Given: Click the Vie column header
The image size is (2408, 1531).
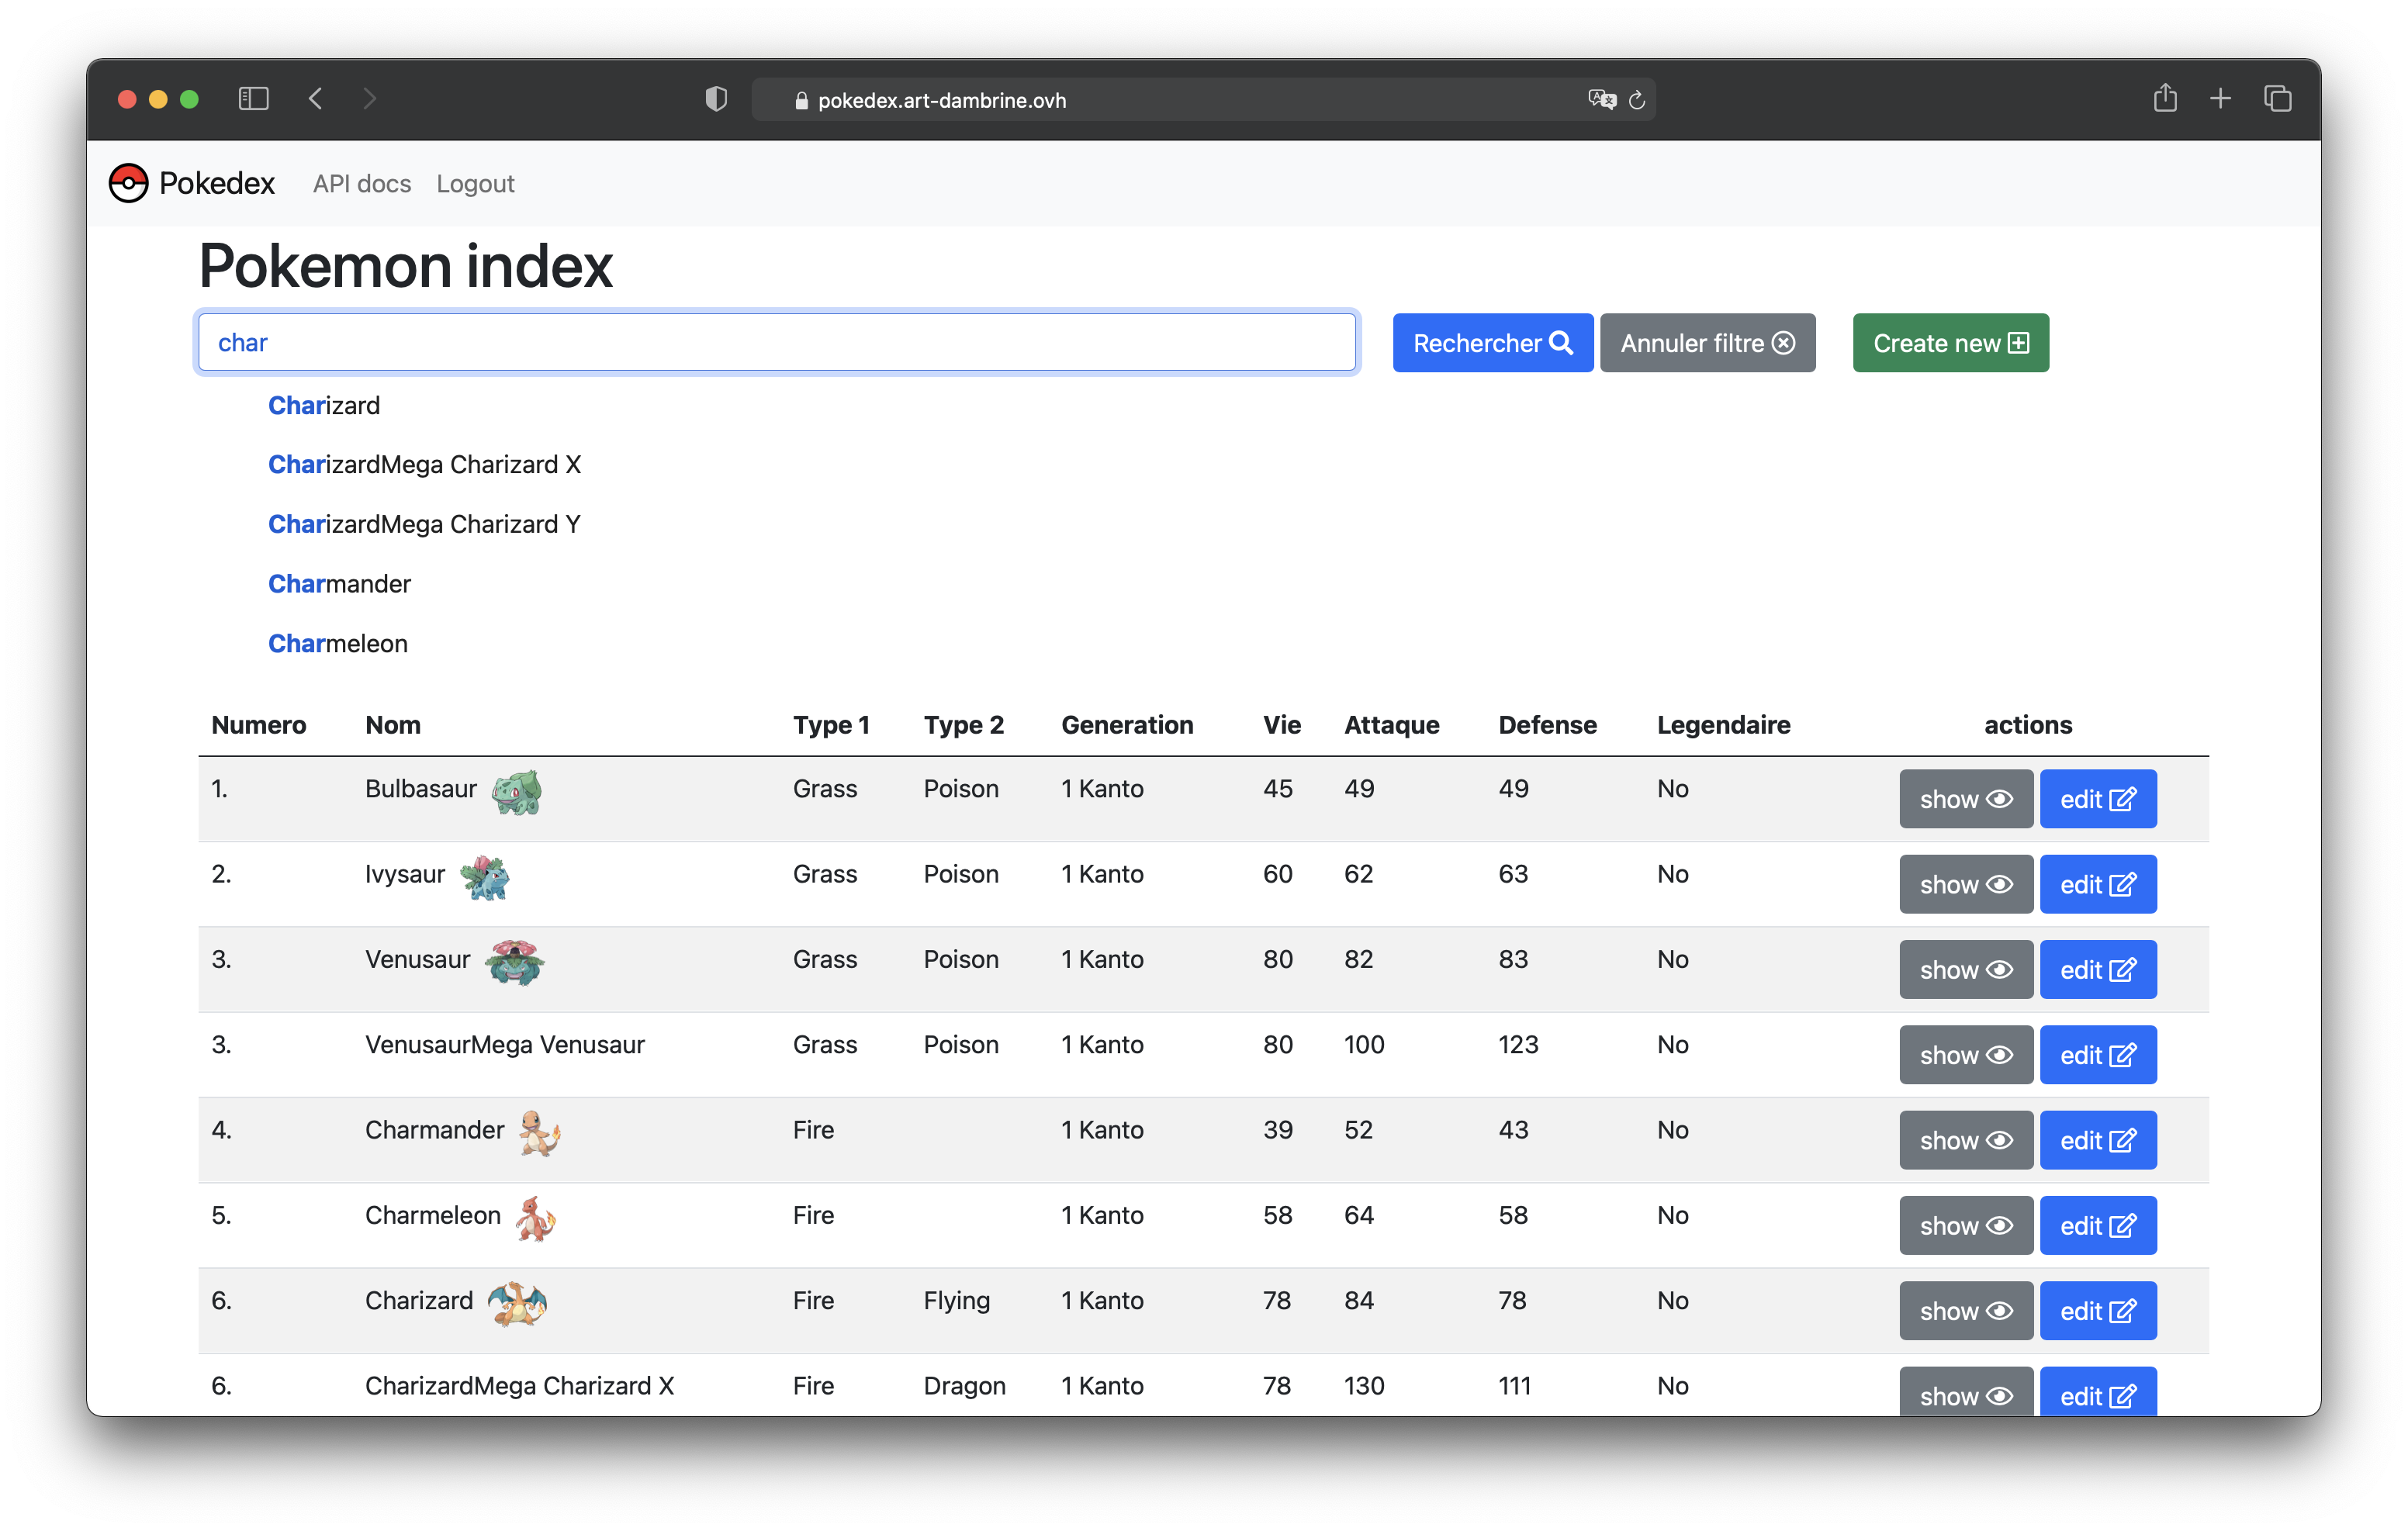Looking at the screenshot, I should (x=1282, y=725).
